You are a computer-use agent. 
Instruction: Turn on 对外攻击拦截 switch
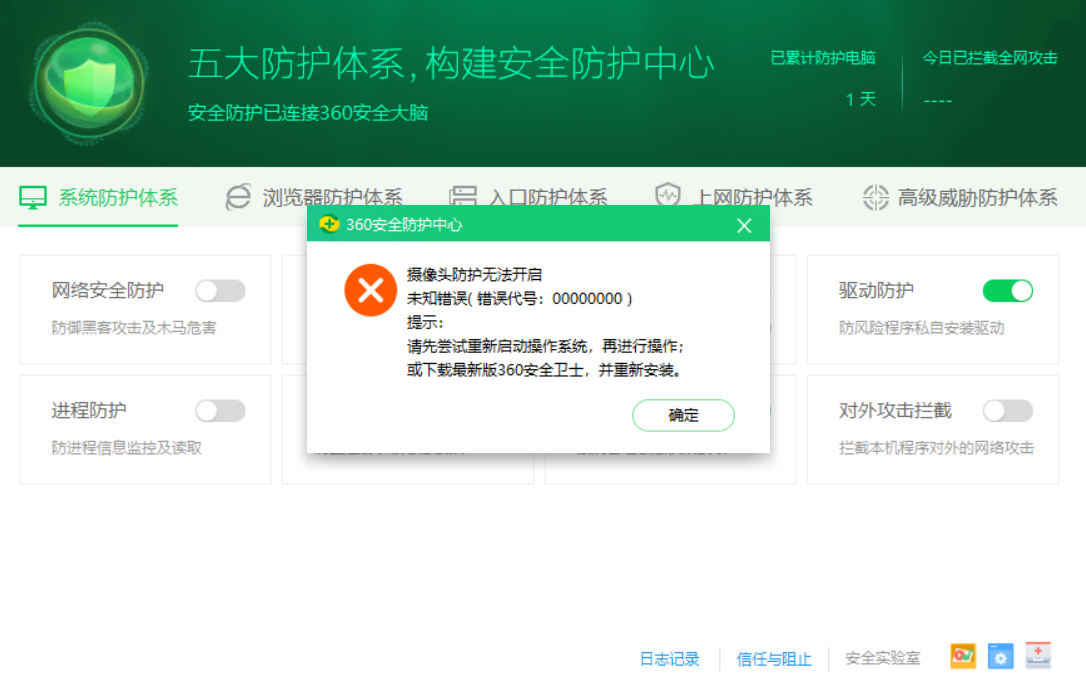pyautogui.click(x=1008, y=411)
